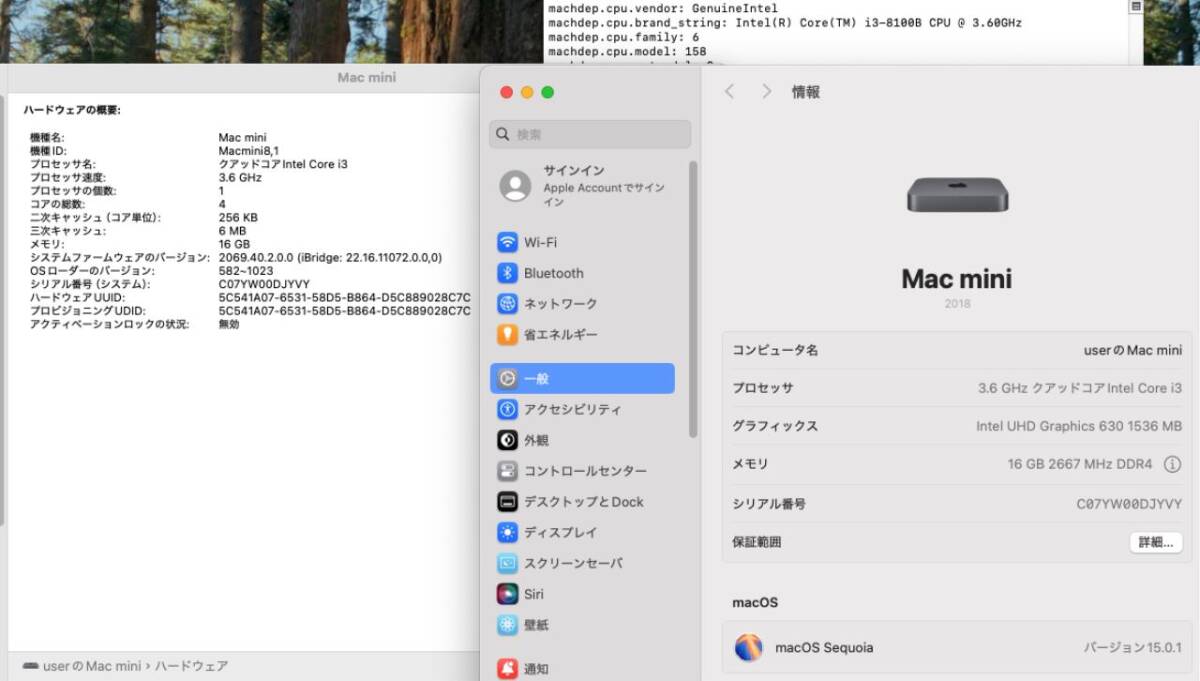
Task: Click userのMac mini in path bar
Action: pyautogui.click(x=92, y=666)
